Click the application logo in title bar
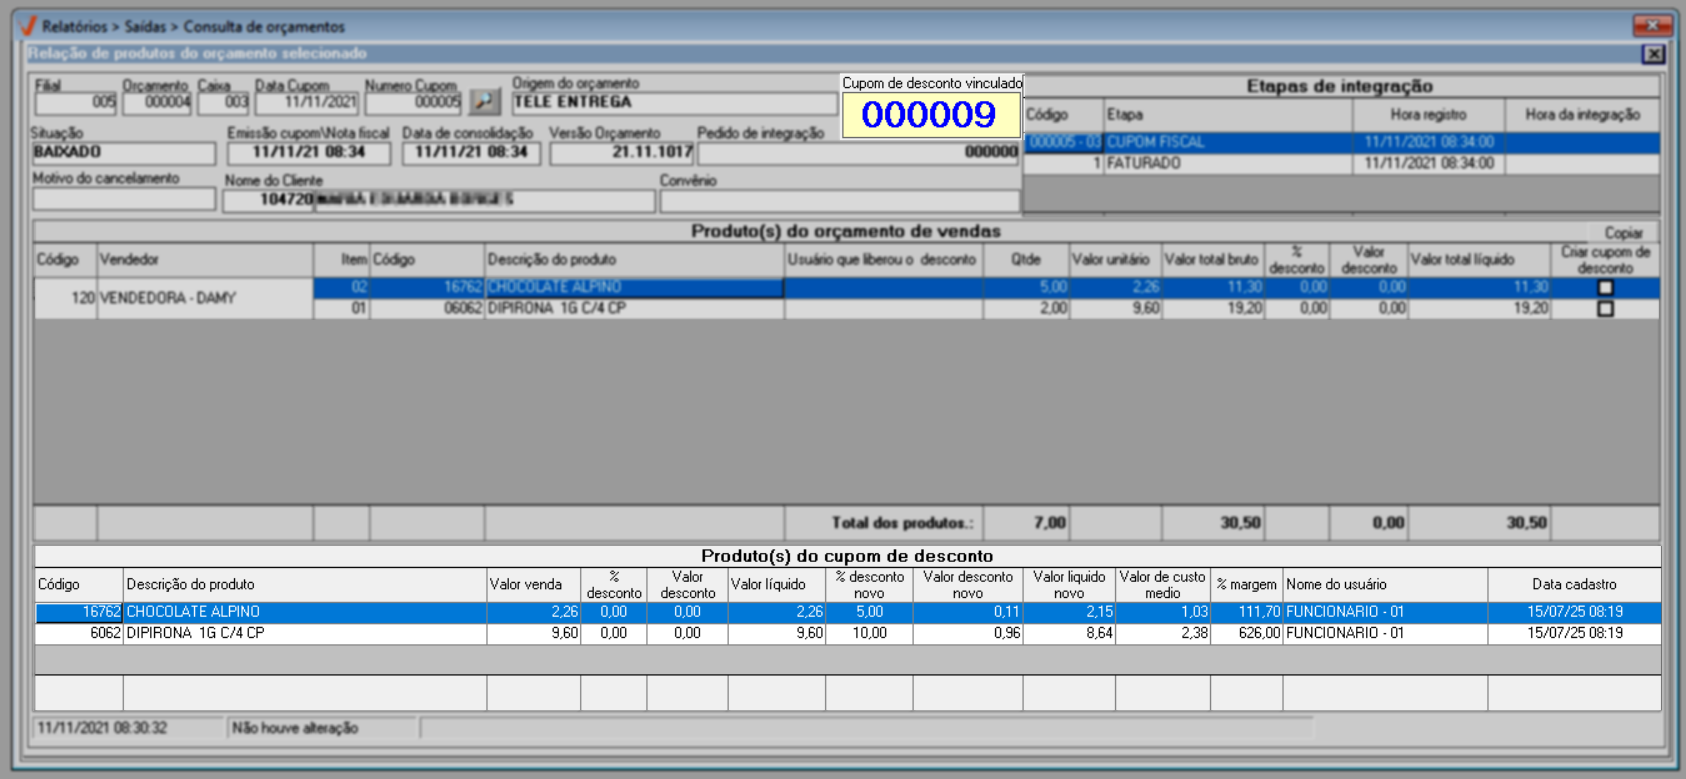This screenshot has width=1686, height=779. coord(27,26)
